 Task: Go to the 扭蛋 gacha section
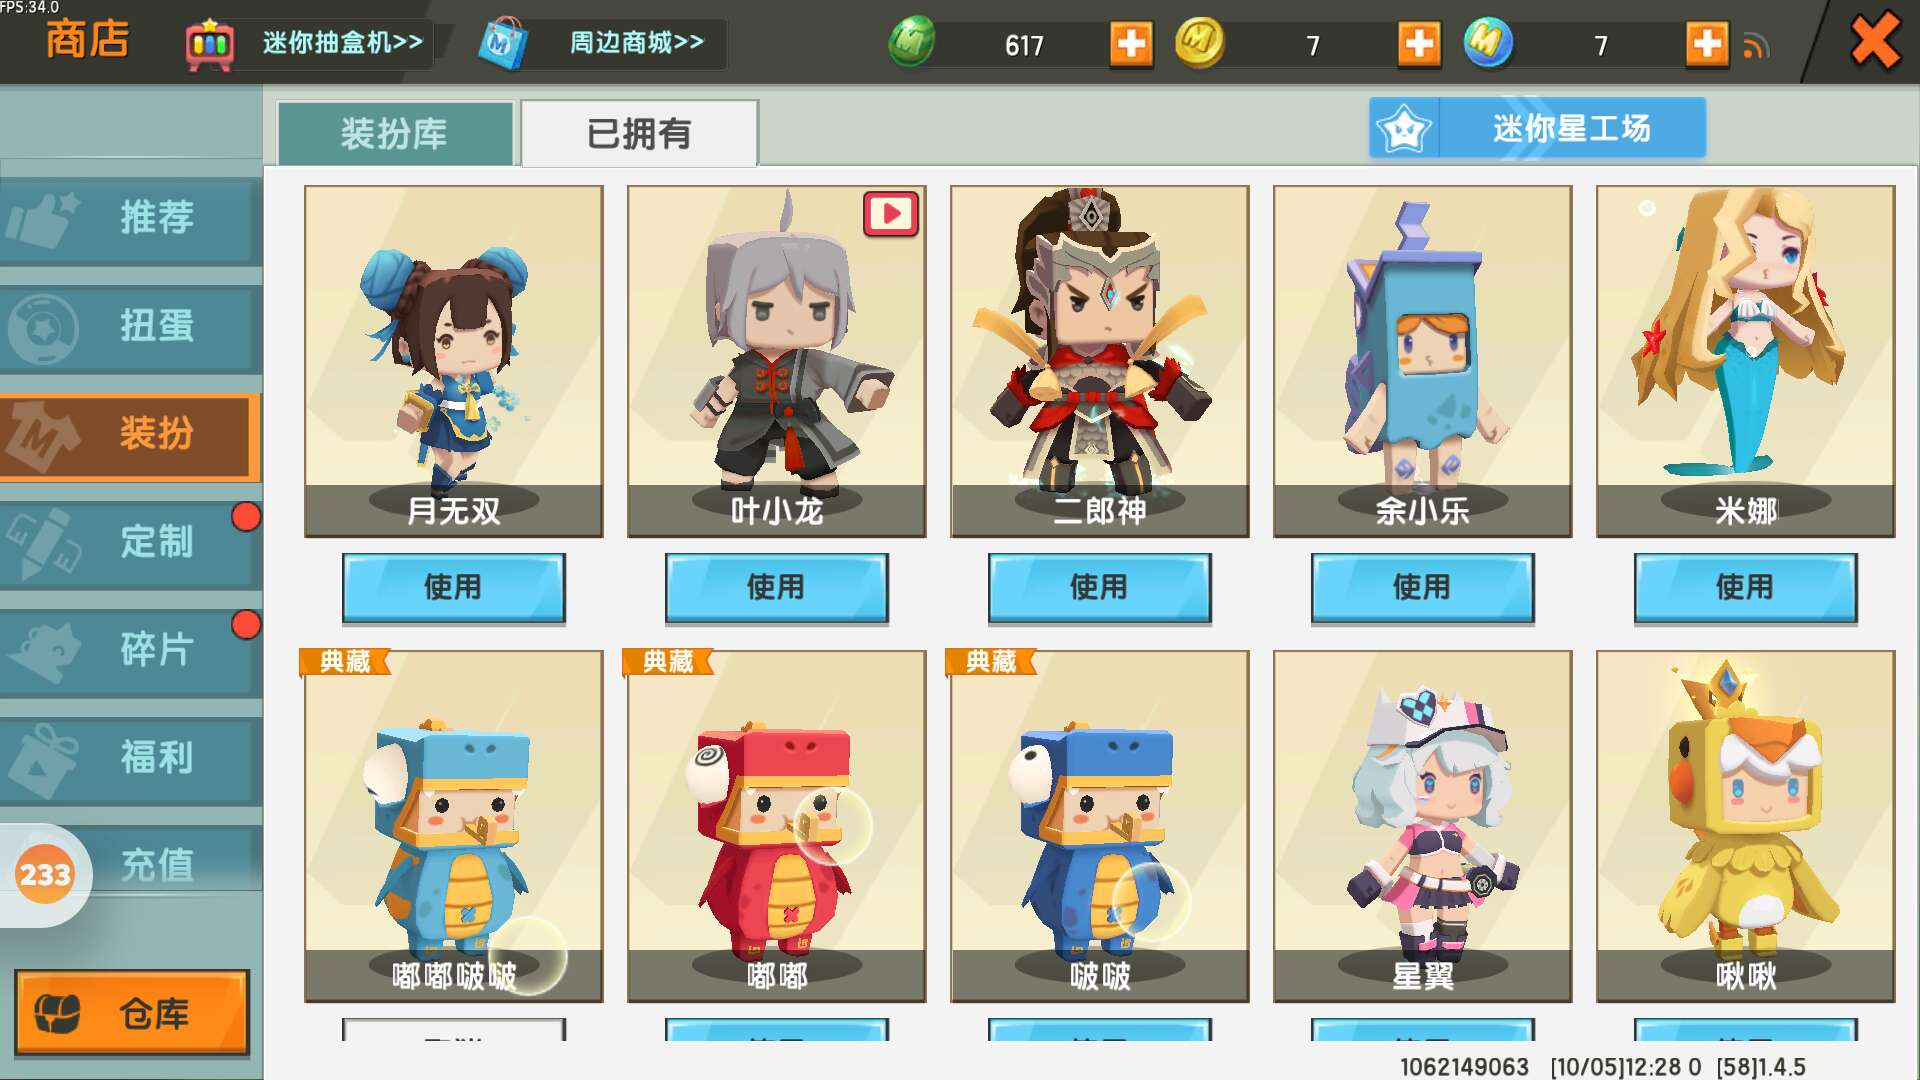point(131,327)
